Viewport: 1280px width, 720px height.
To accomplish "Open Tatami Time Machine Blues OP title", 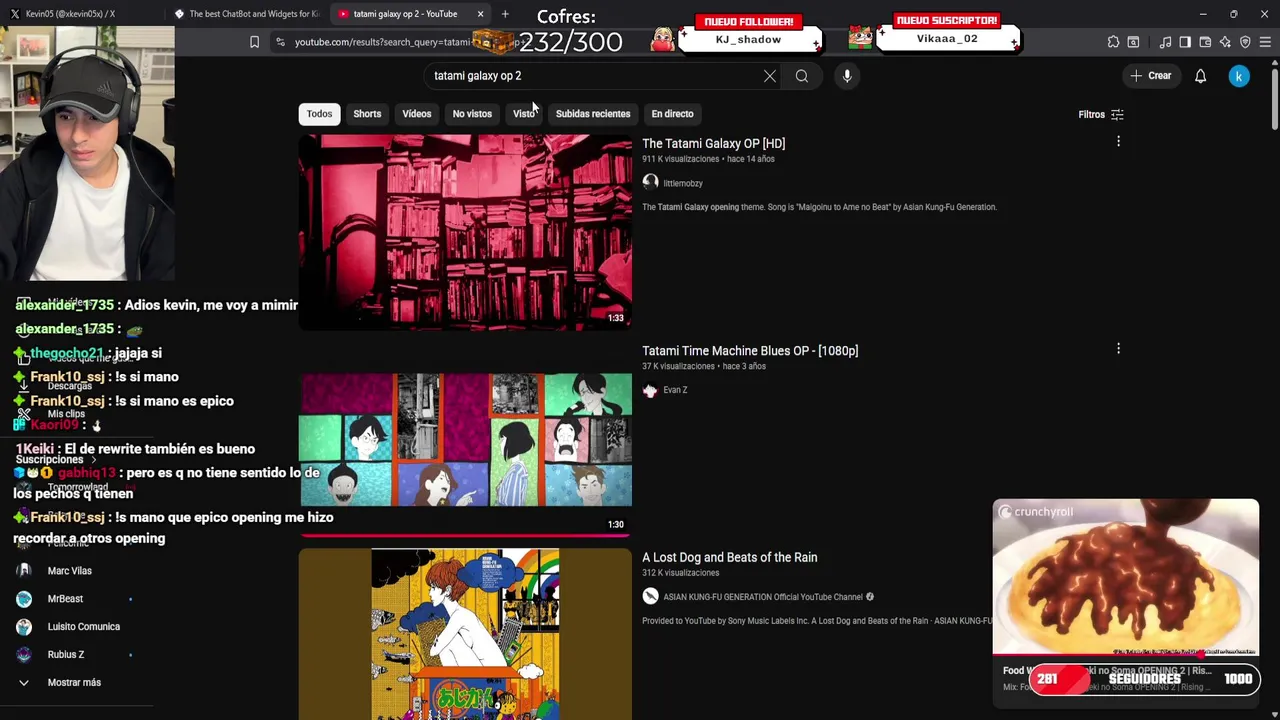I will click(x=750, y=351).
